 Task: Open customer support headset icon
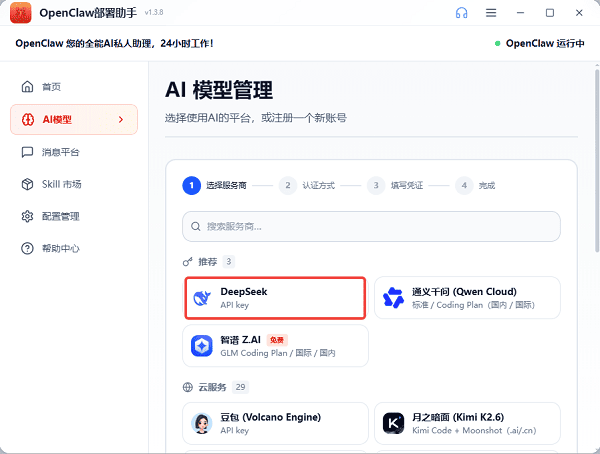(x=461, y=13)
